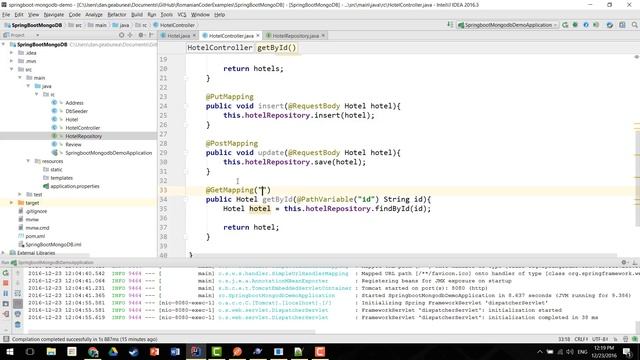Click getById() breadcrumb in editor

point(277,48)
